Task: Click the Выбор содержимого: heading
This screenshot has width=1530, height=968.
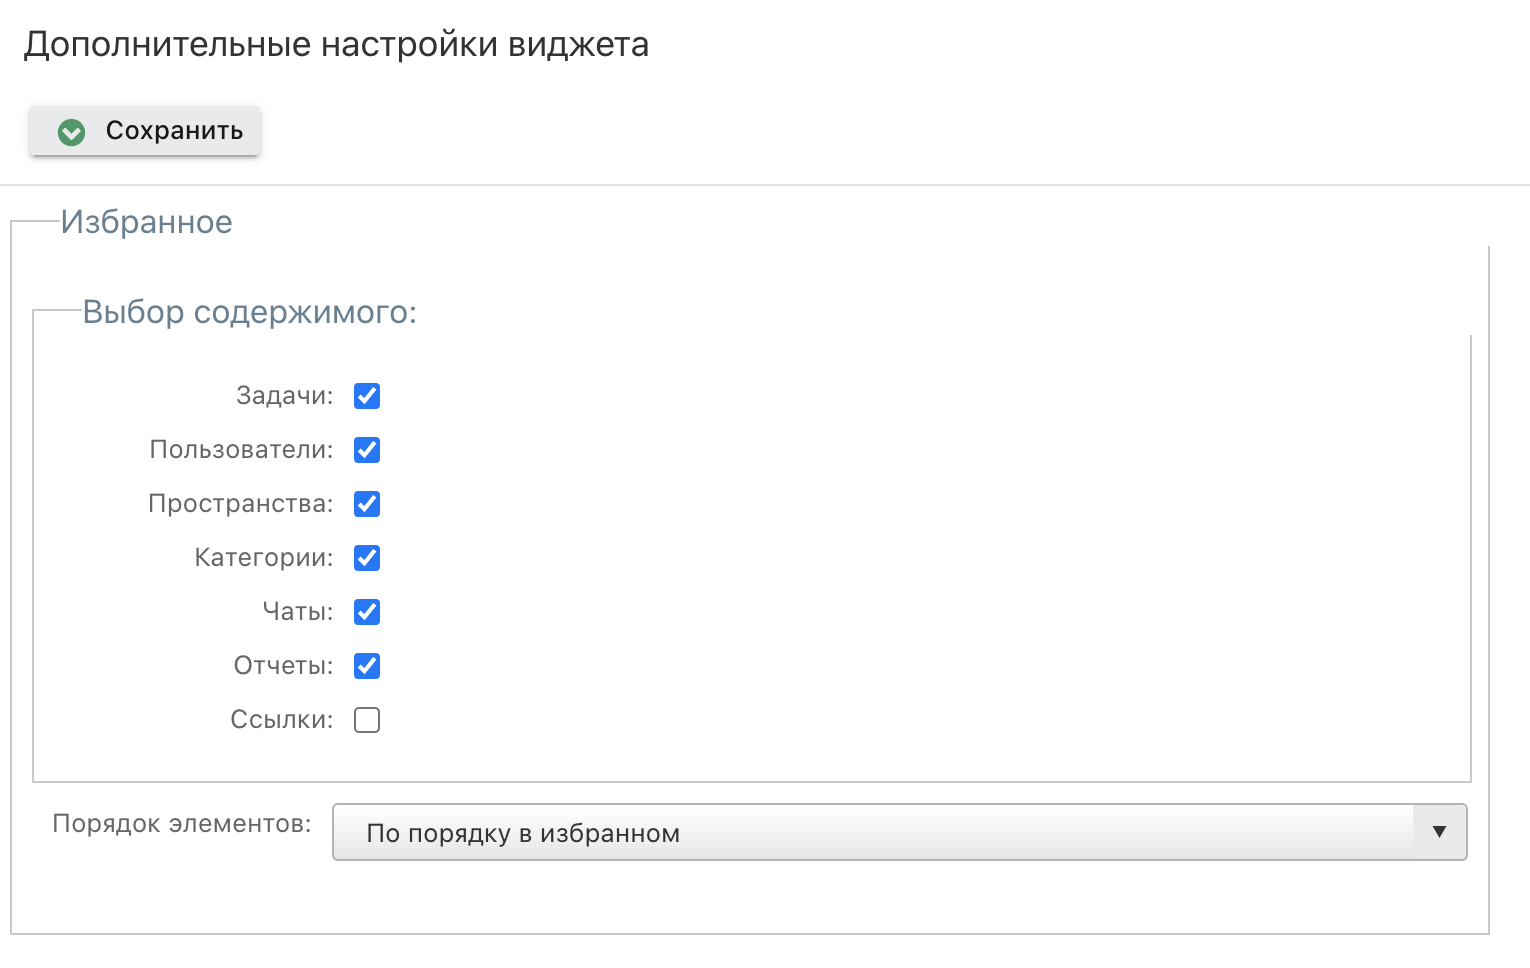Action: [250, 312]
